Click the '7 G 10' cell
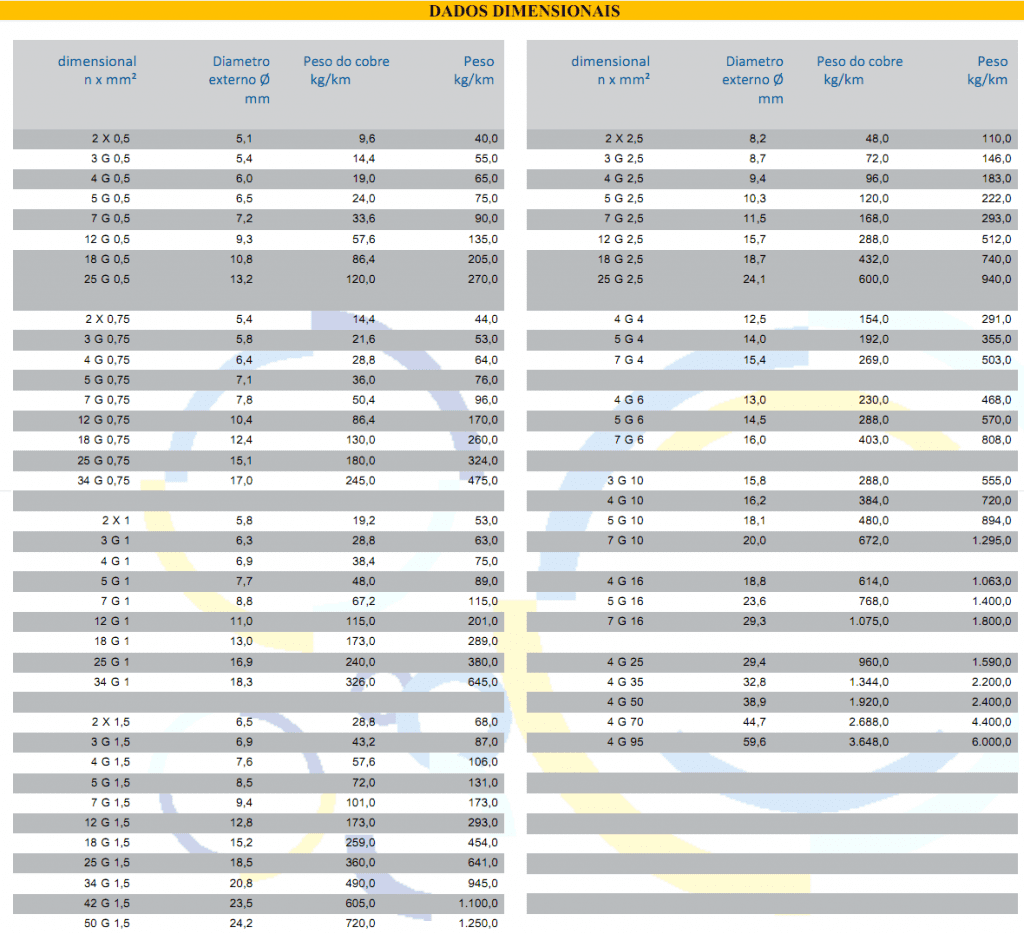This screenshot has height=934, width=1024. [x=625, y=540]
